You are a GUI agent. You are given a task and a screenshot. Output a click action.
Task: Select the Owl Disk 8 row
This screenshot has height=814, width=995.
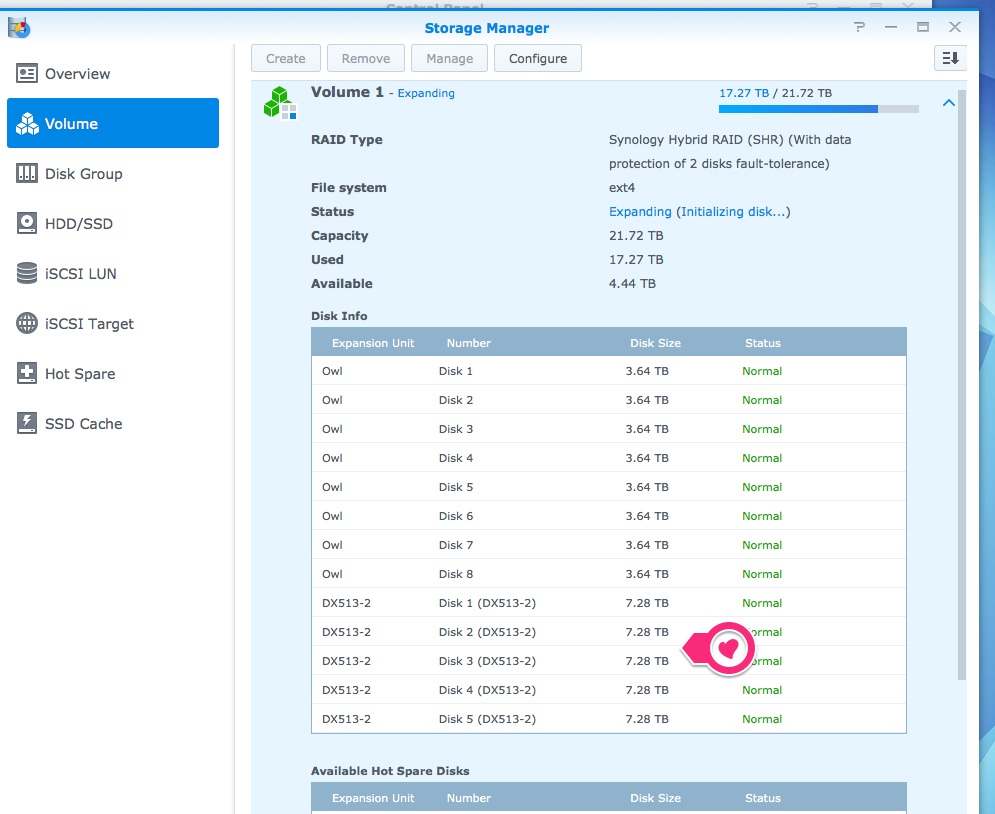coord(609,574)
